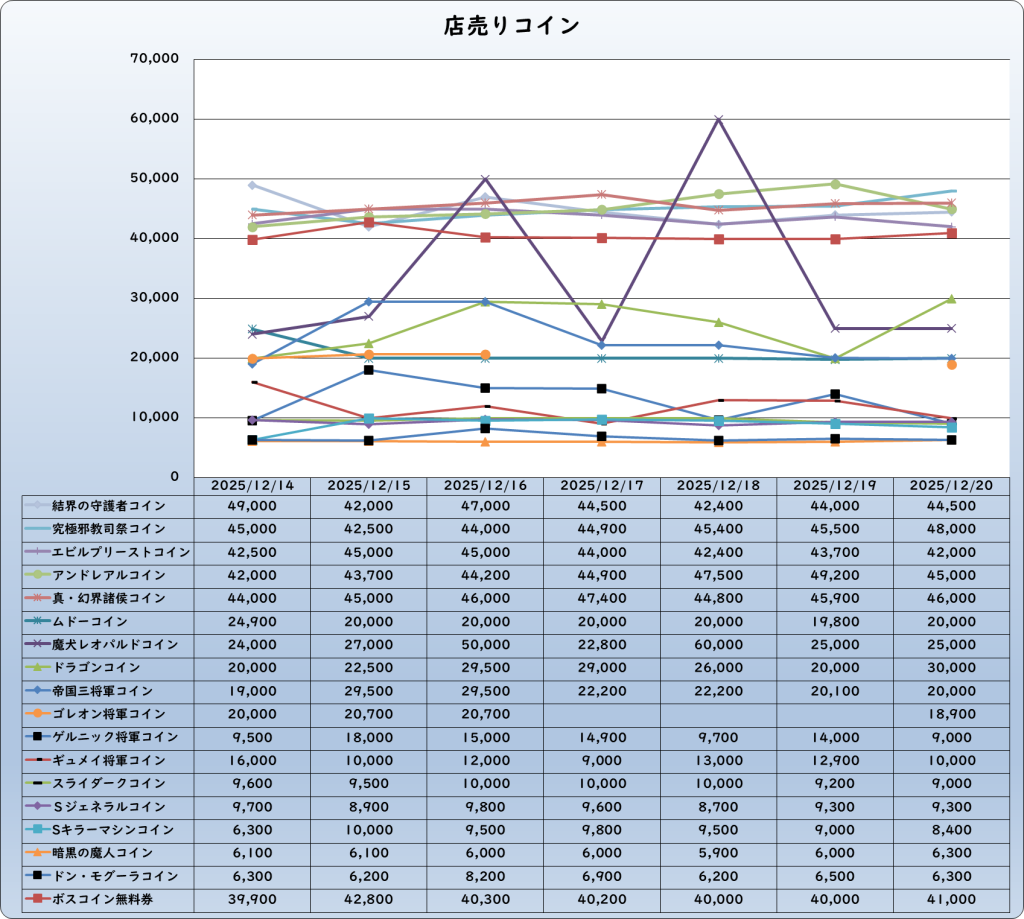Click the 結界の守護者コイン legend marker
Image resolution: width=1024 pixels, height=919 pixels.
[38, 505]
